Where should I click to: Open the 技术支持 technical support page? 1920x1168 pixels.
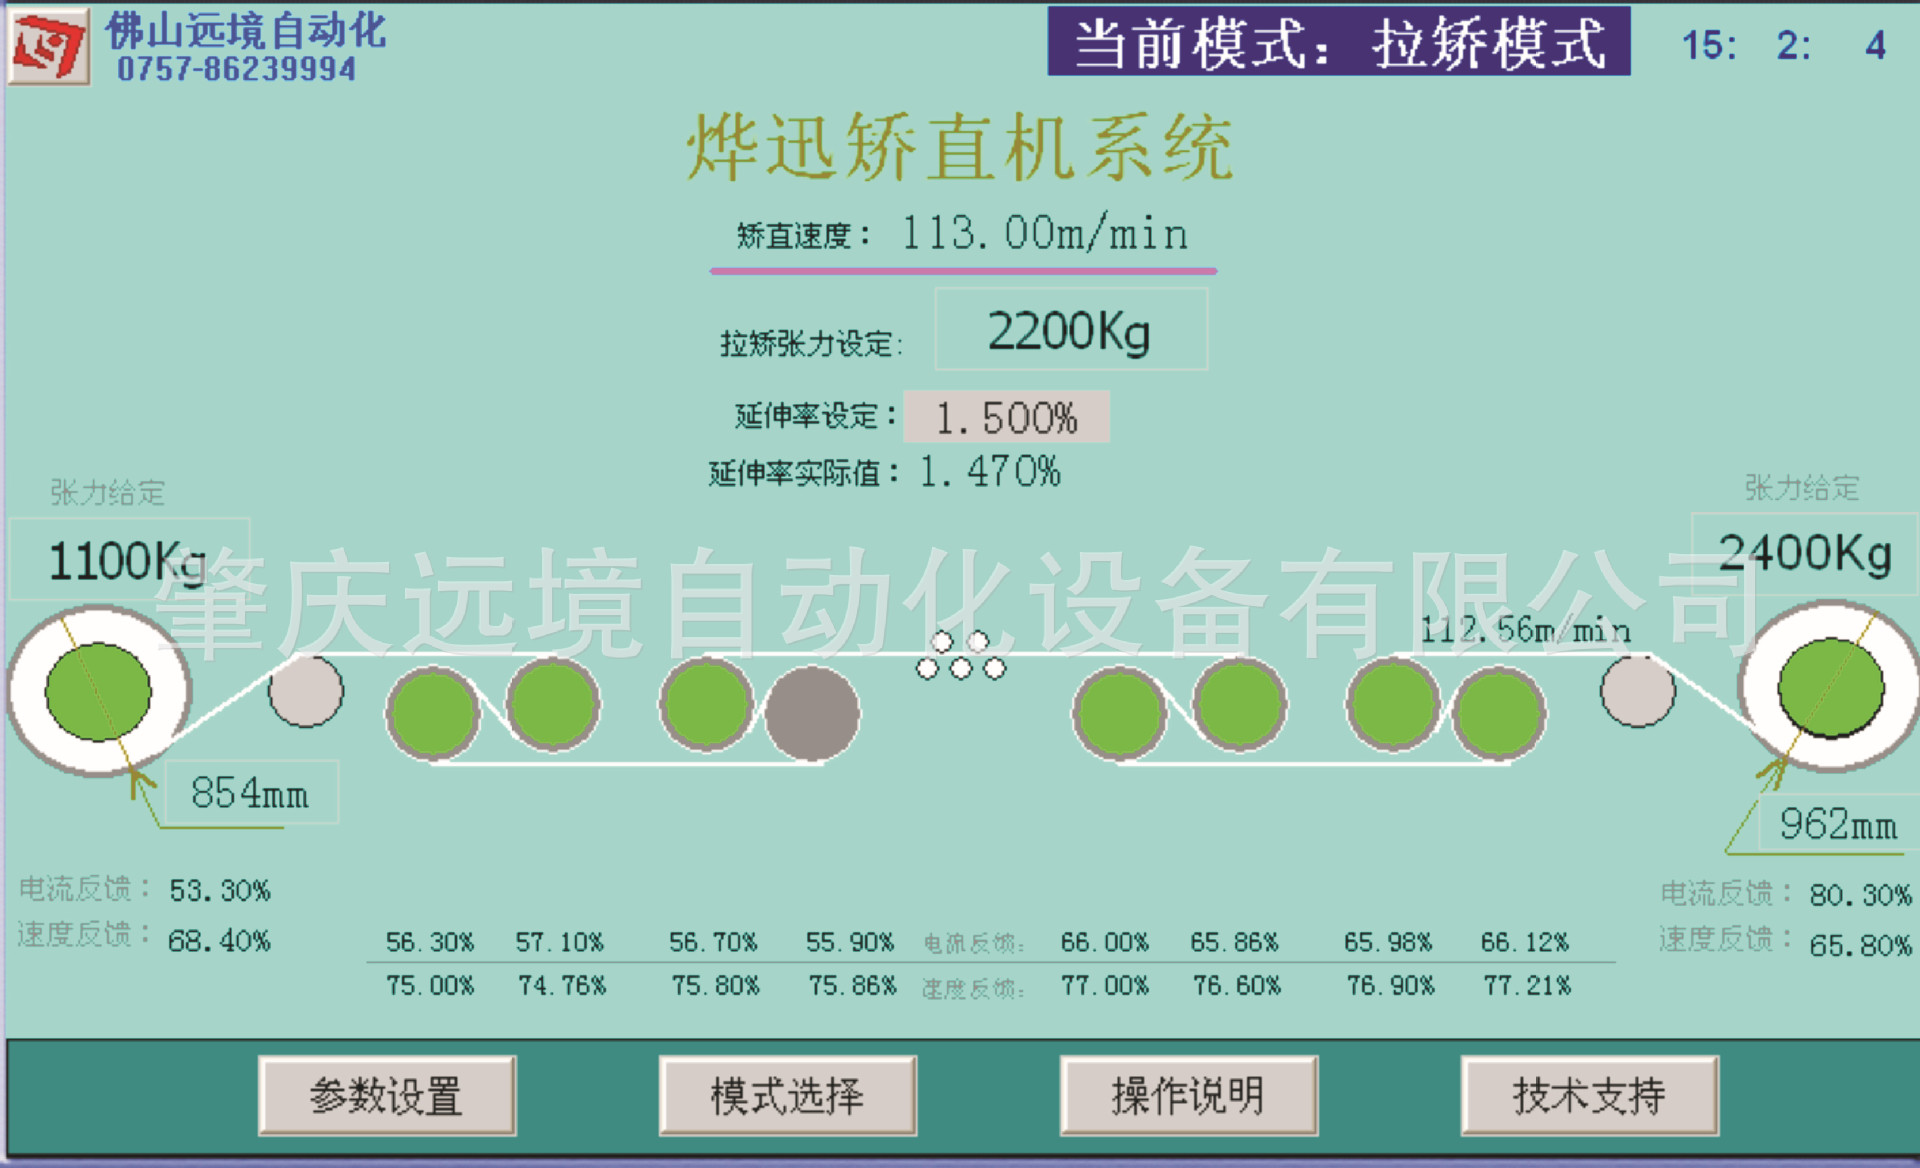(1589, 1096)
